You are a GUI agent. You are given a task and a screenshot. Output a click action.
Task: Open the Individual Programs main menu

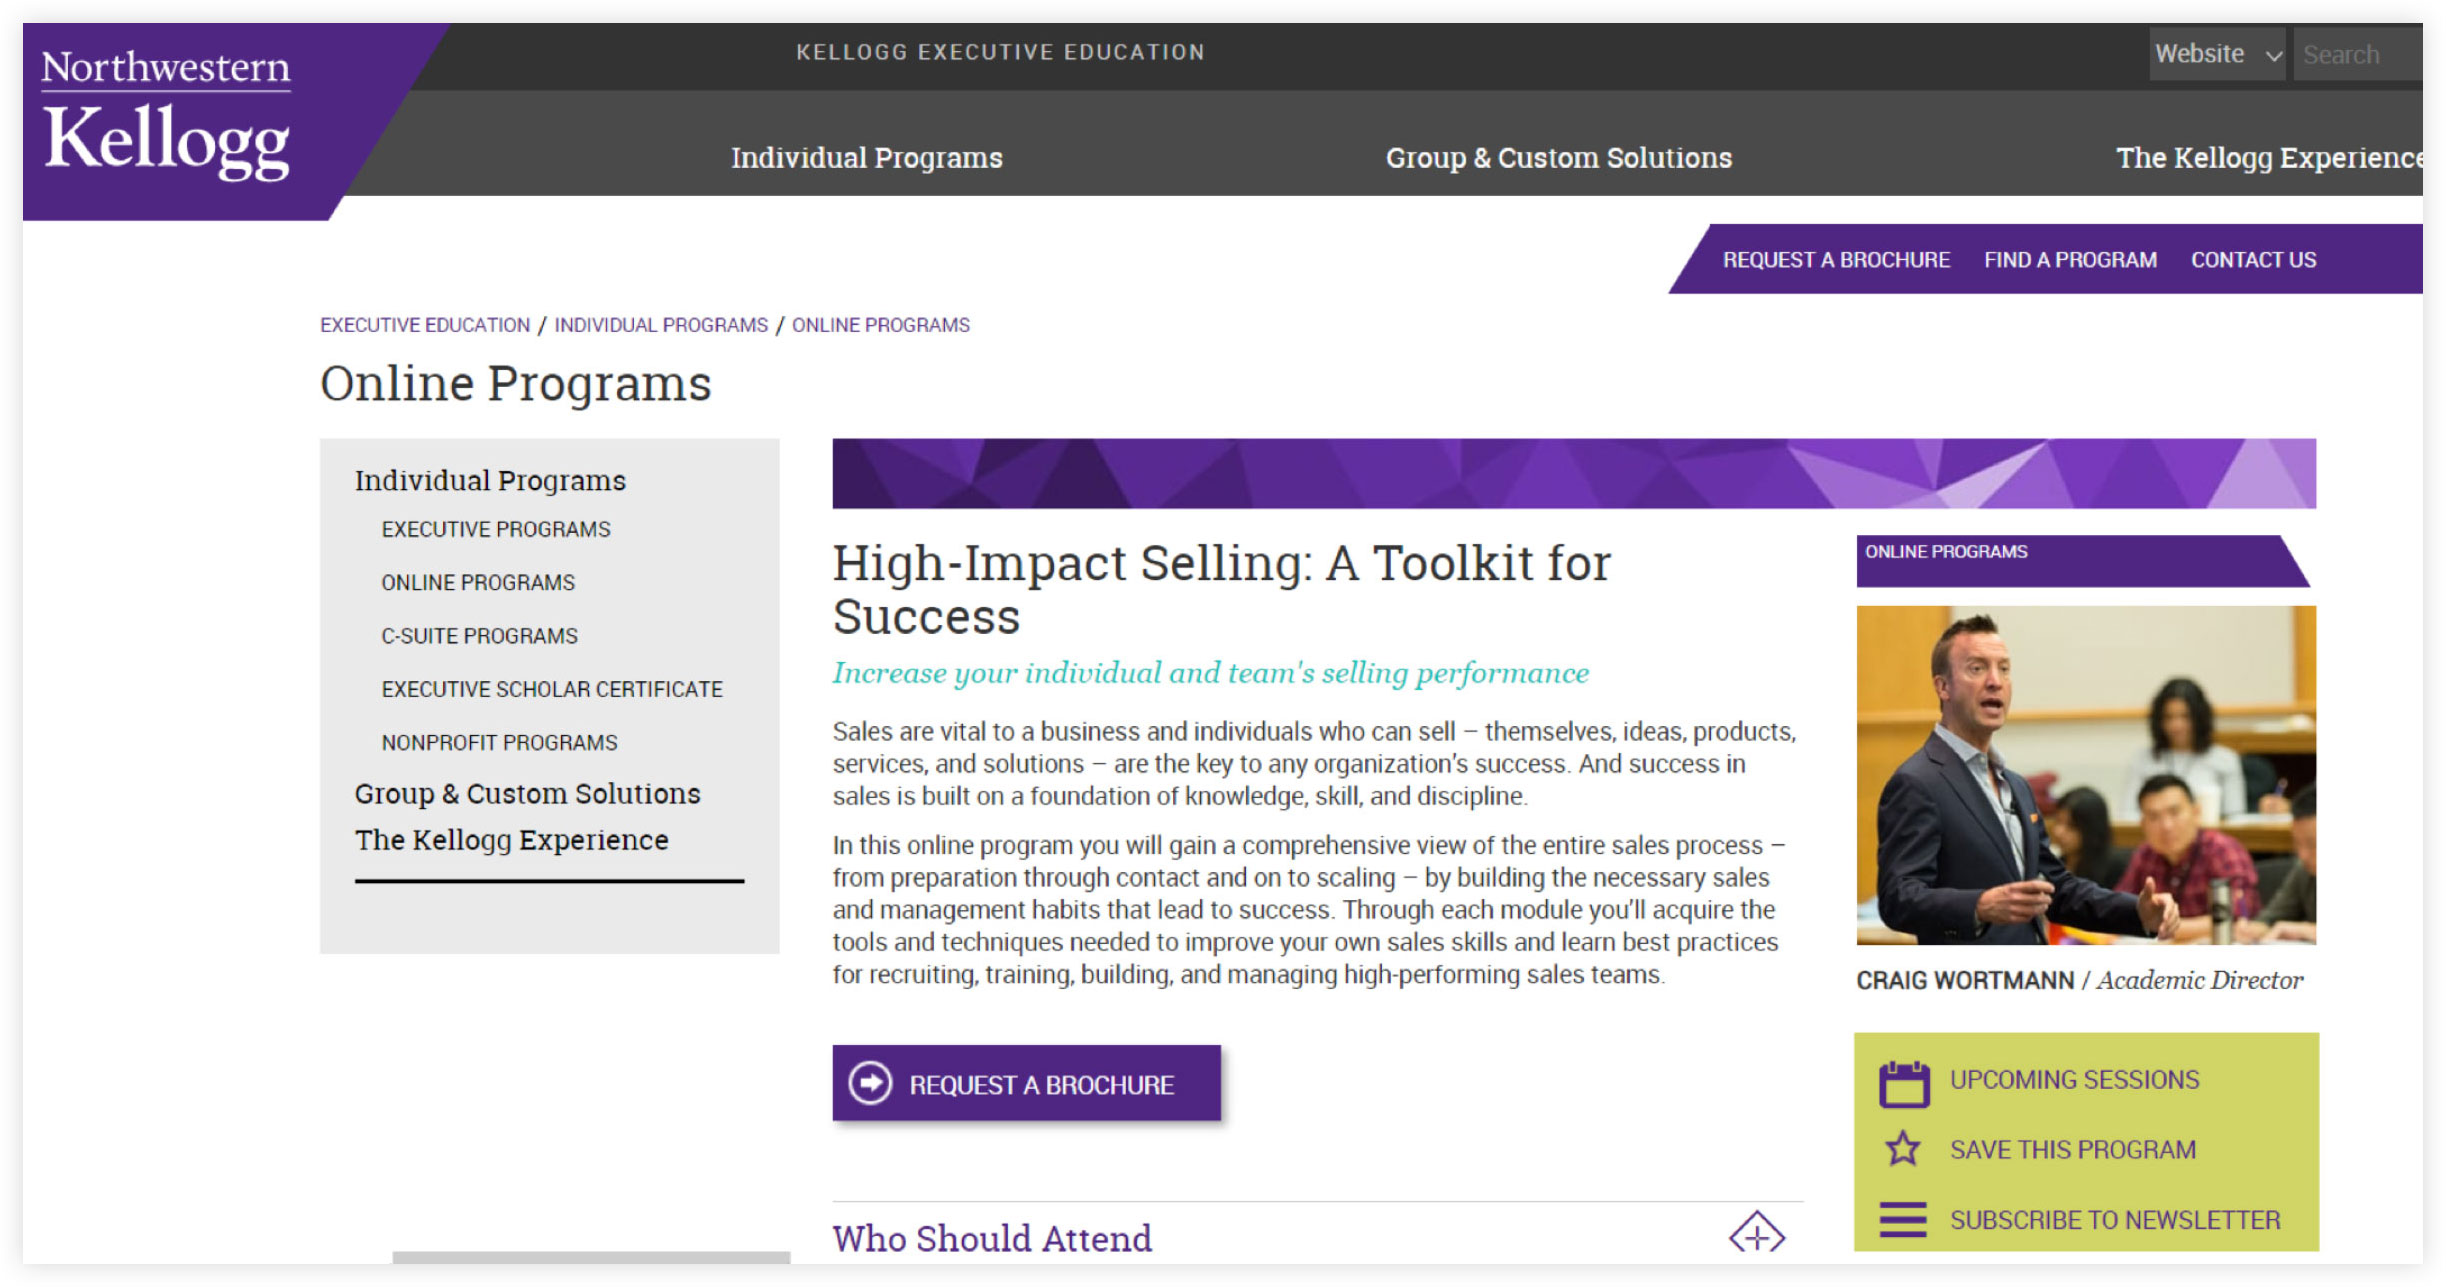(x=866, y=158)
